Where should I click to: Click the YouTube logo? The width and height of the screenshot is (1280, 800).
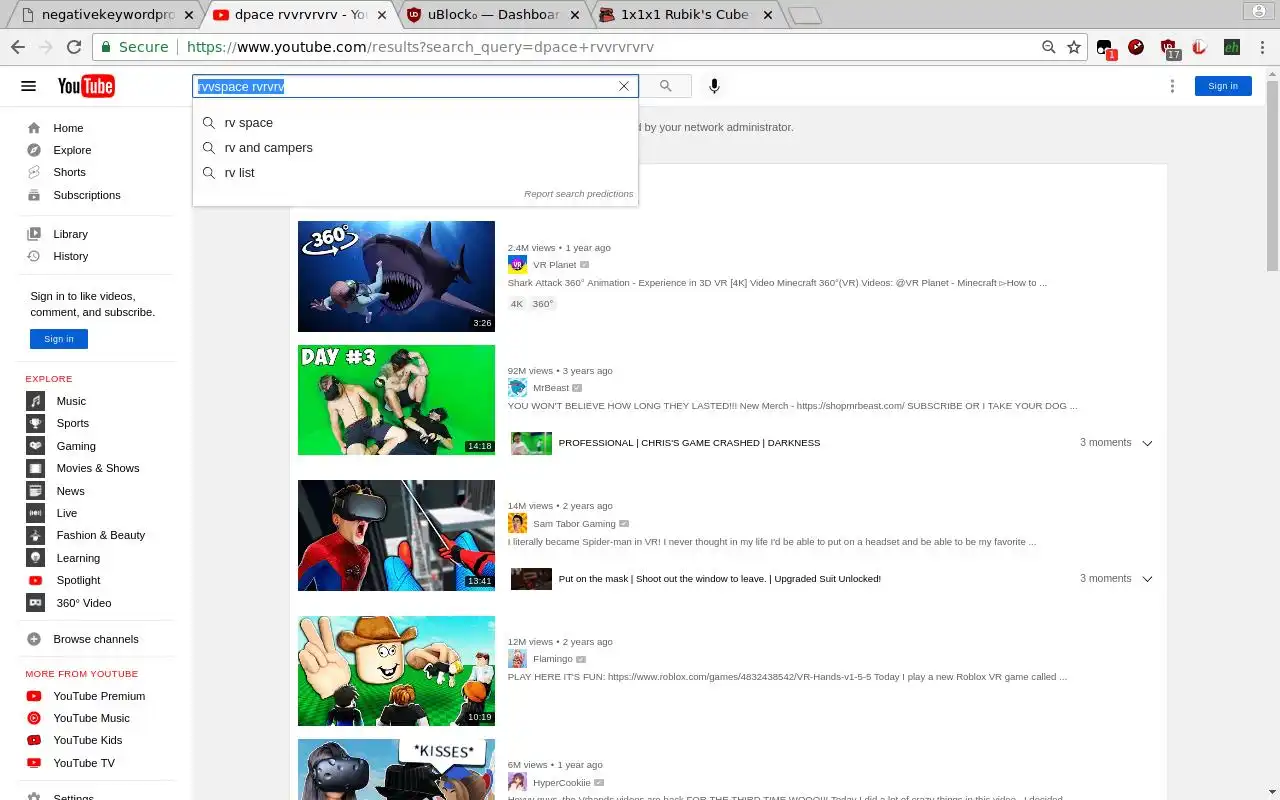click(86, 86)
